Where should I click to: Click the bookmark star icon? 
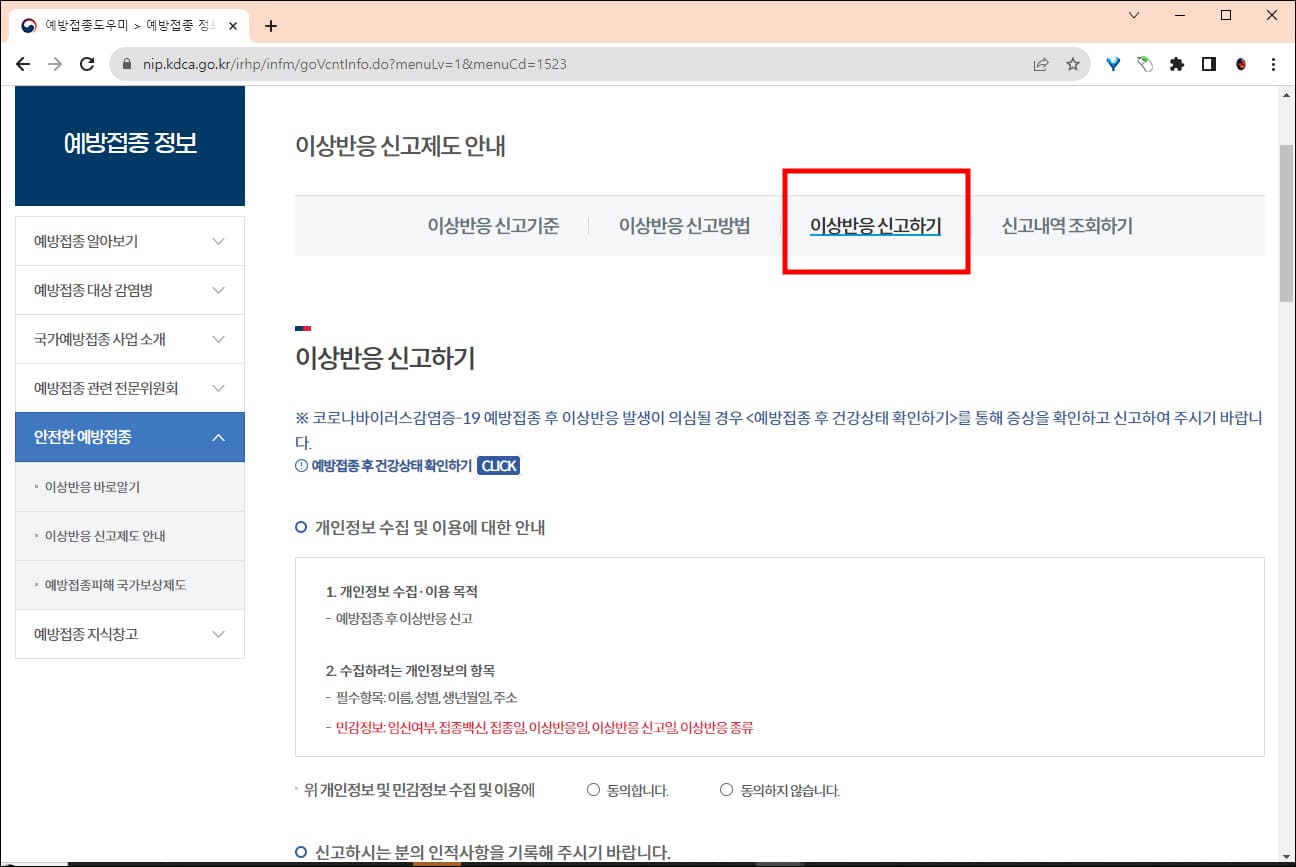(x=1073, y=63)
